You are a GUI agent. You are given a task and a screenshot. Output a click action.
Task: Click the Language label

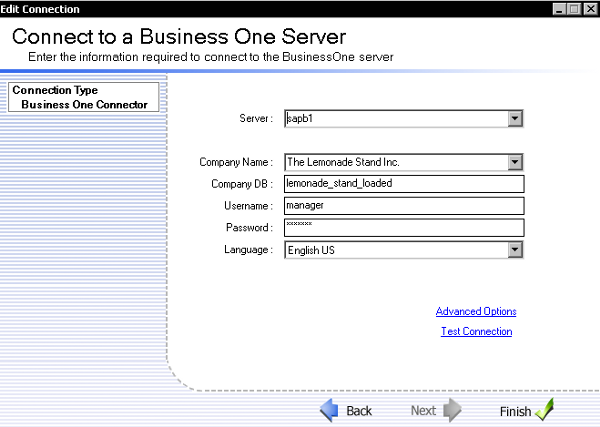(x=248, y=250)
